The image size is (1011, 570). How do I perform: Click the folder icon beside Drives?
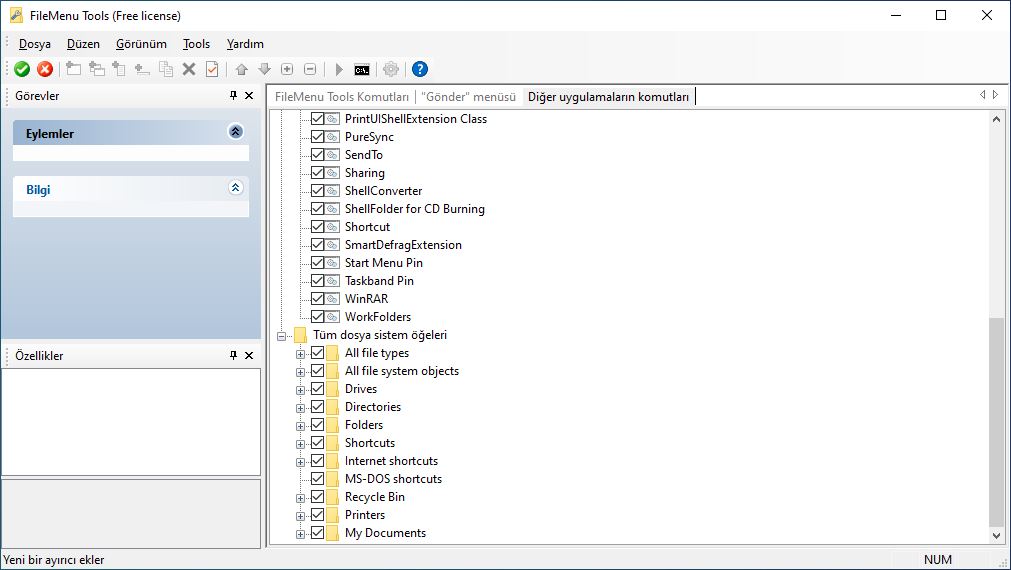point(332,389)
